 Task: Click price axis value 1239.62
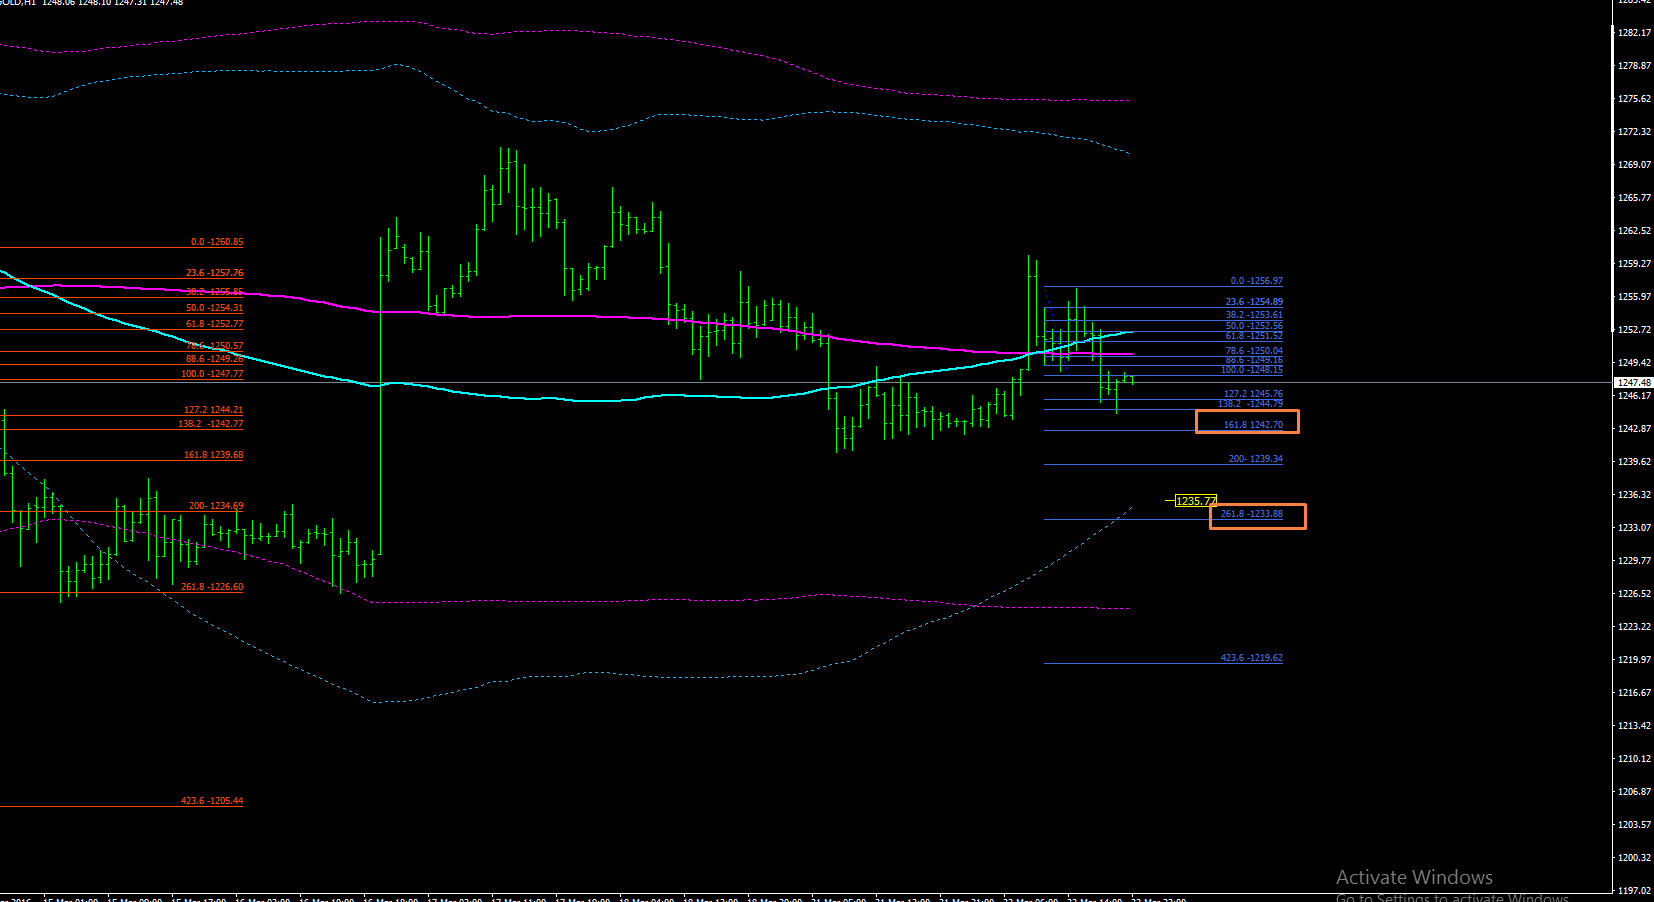coord(1634,462)
